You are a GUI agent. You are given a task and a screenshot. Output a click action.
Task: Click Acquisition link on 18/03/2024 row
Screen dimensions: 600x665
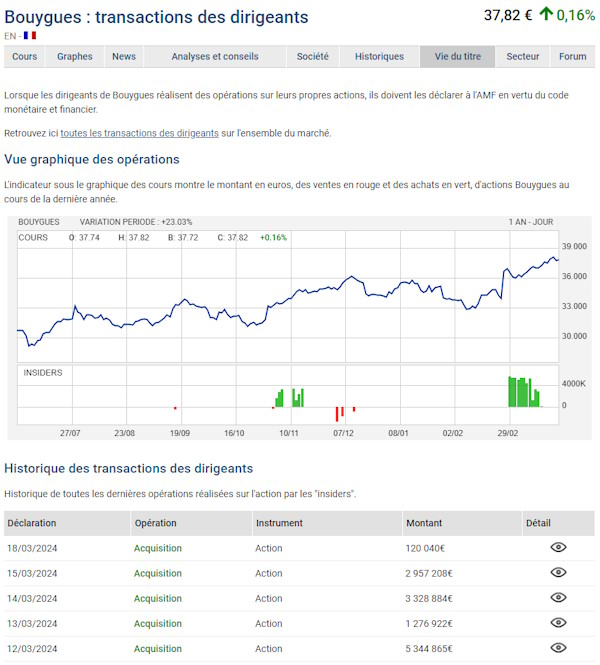pyautogui.click(x=158, y=548)
